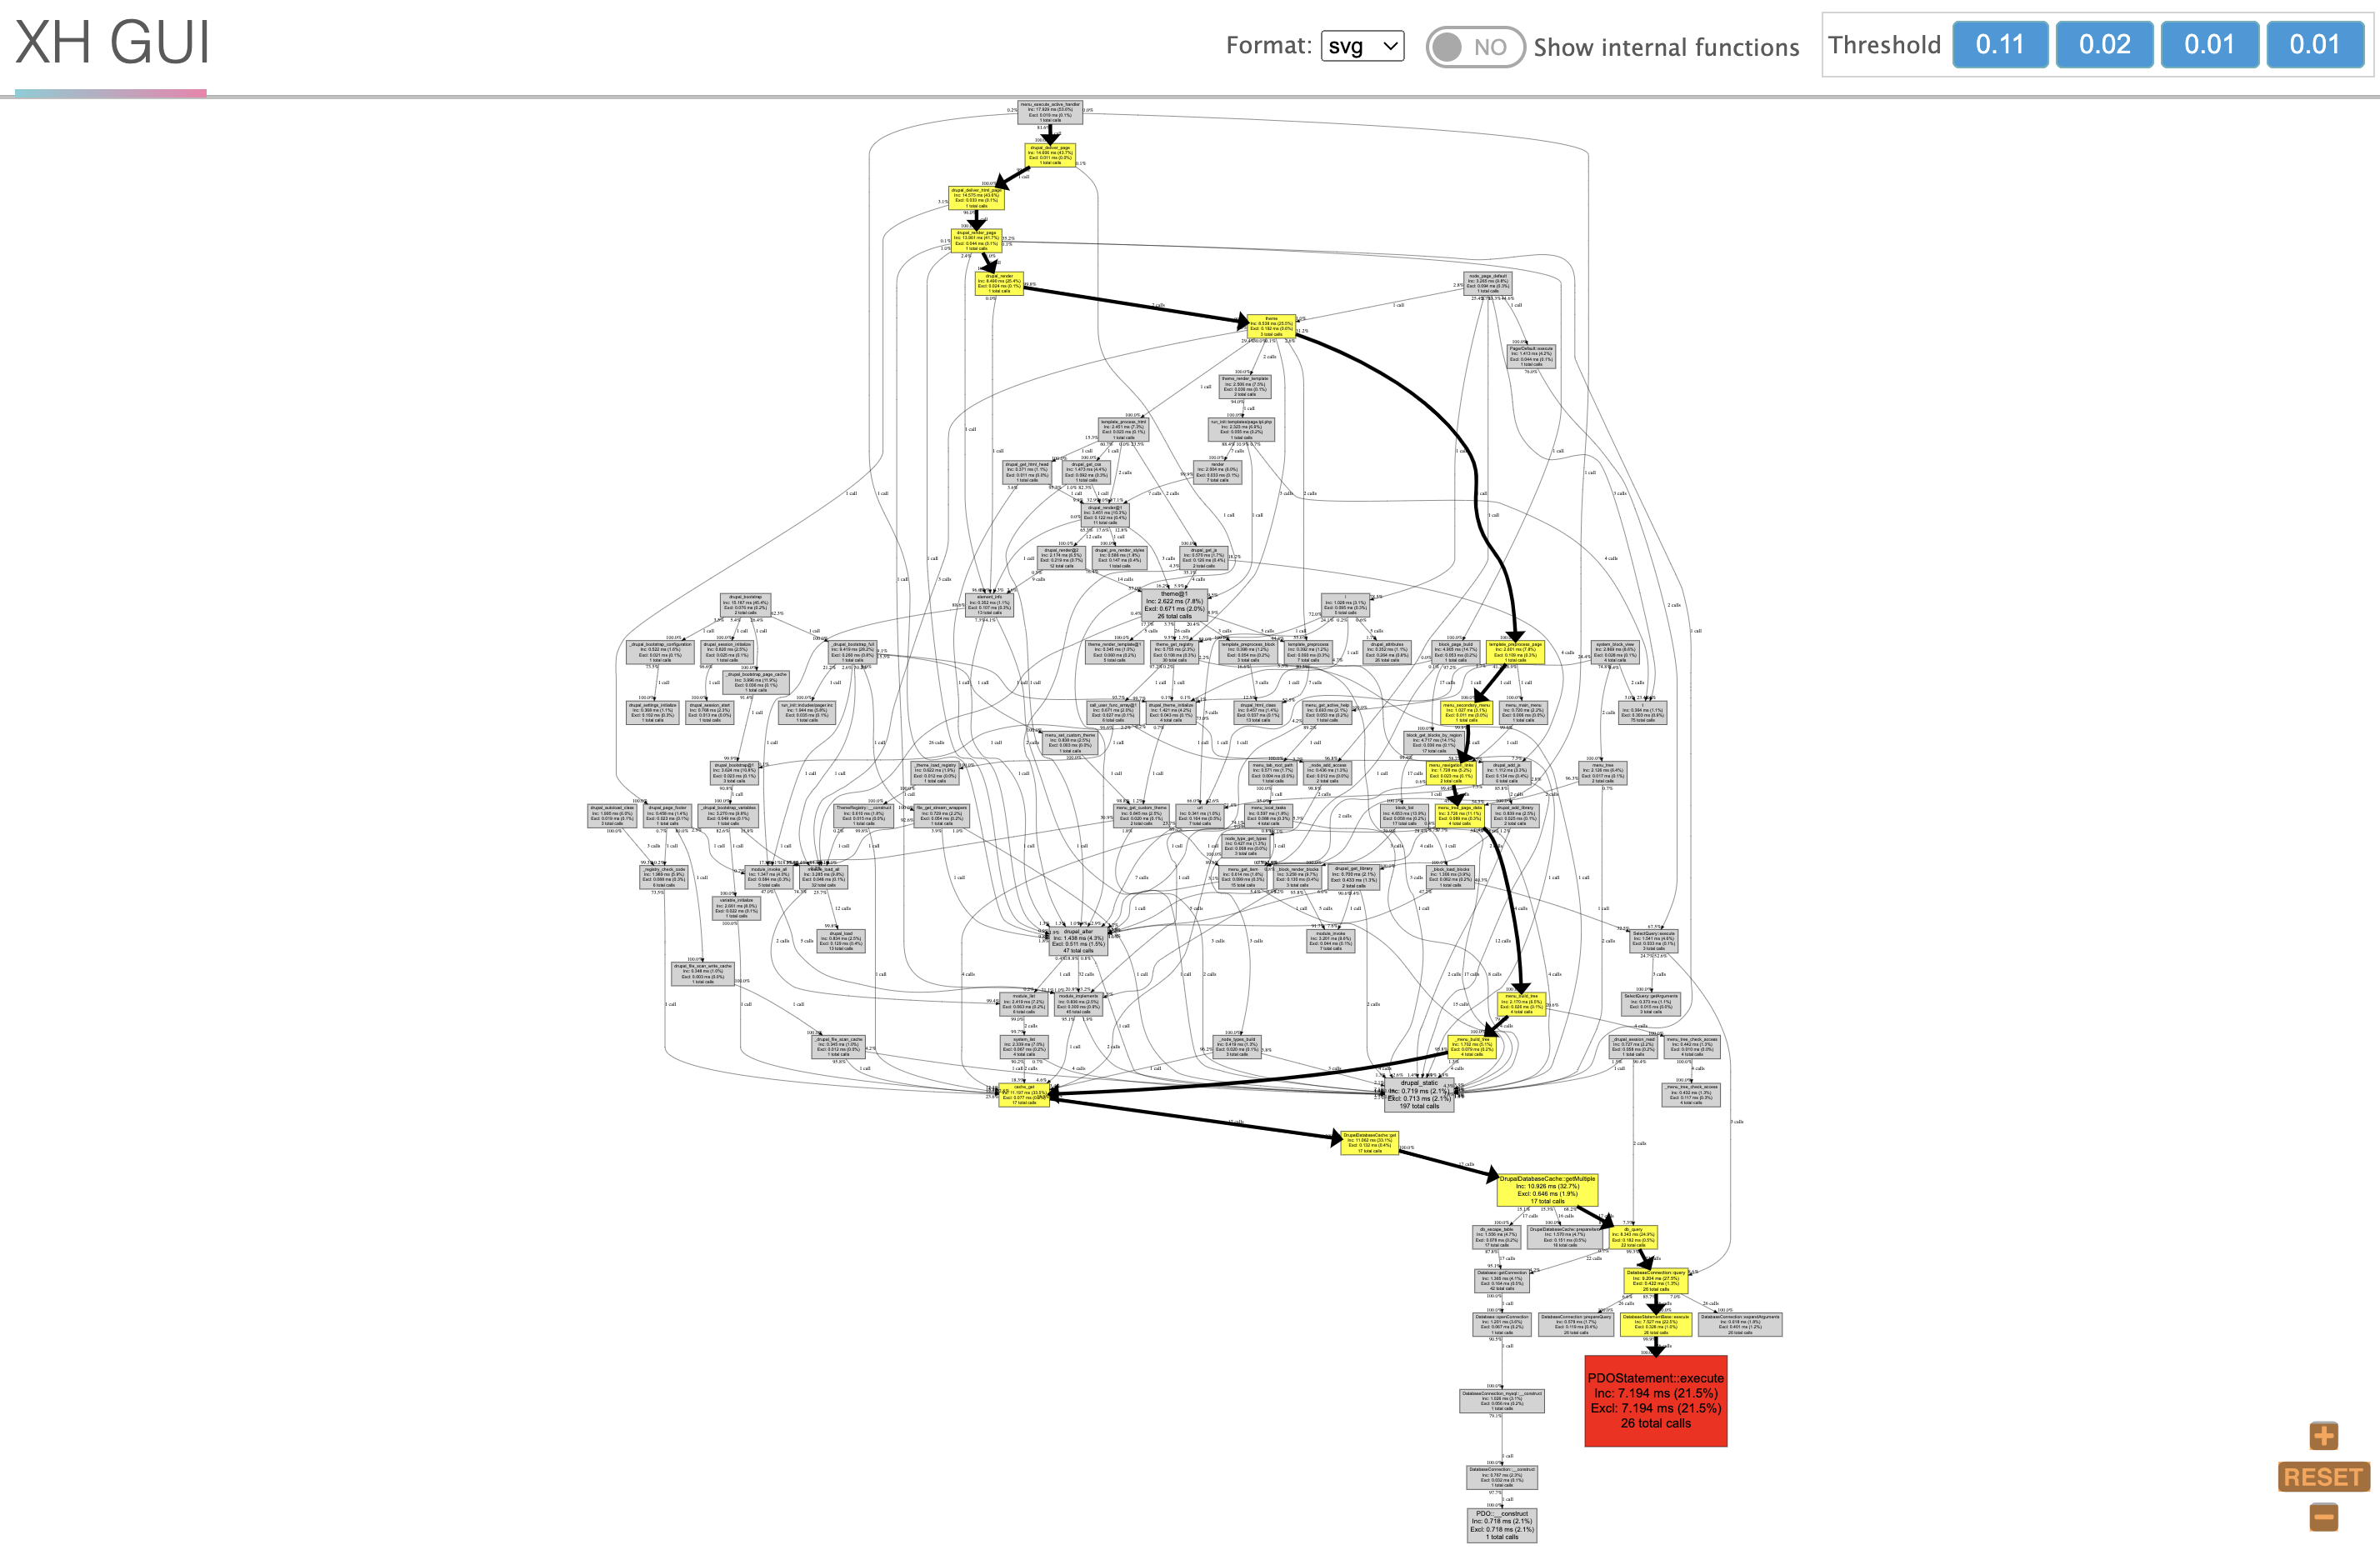Select the theme@1 graph node
Viewport: 2380px width, 1565px height.
pos(1174,605)
